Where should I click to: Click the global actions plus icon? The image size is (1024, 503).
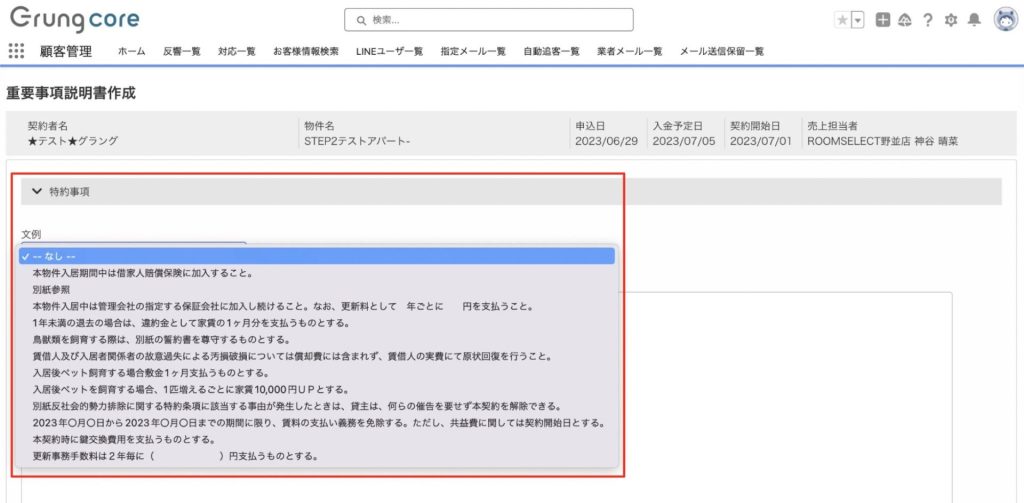pyautogui.click(x=883, y=20)
